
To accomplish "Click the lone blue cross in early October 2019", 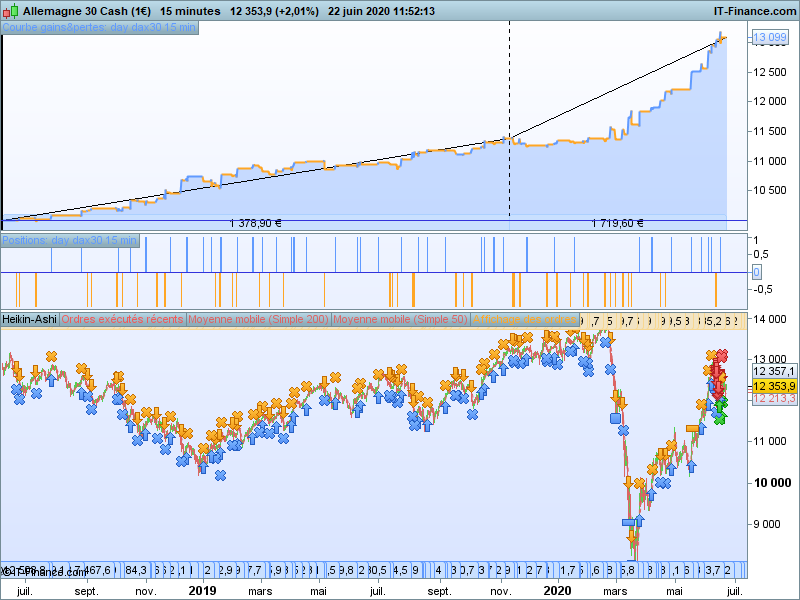I will [x=472, y=415].
